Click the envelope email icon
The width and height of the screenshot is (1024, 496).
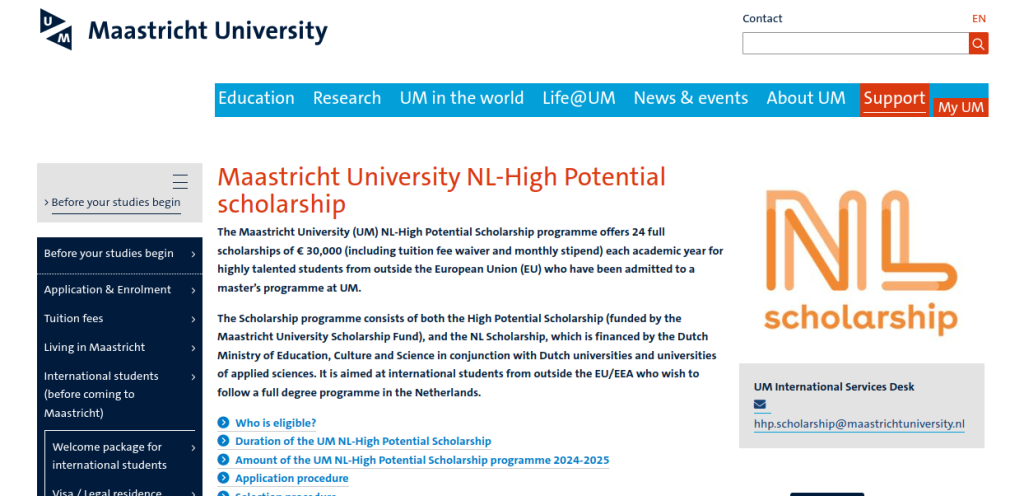[x=760, y=405]
